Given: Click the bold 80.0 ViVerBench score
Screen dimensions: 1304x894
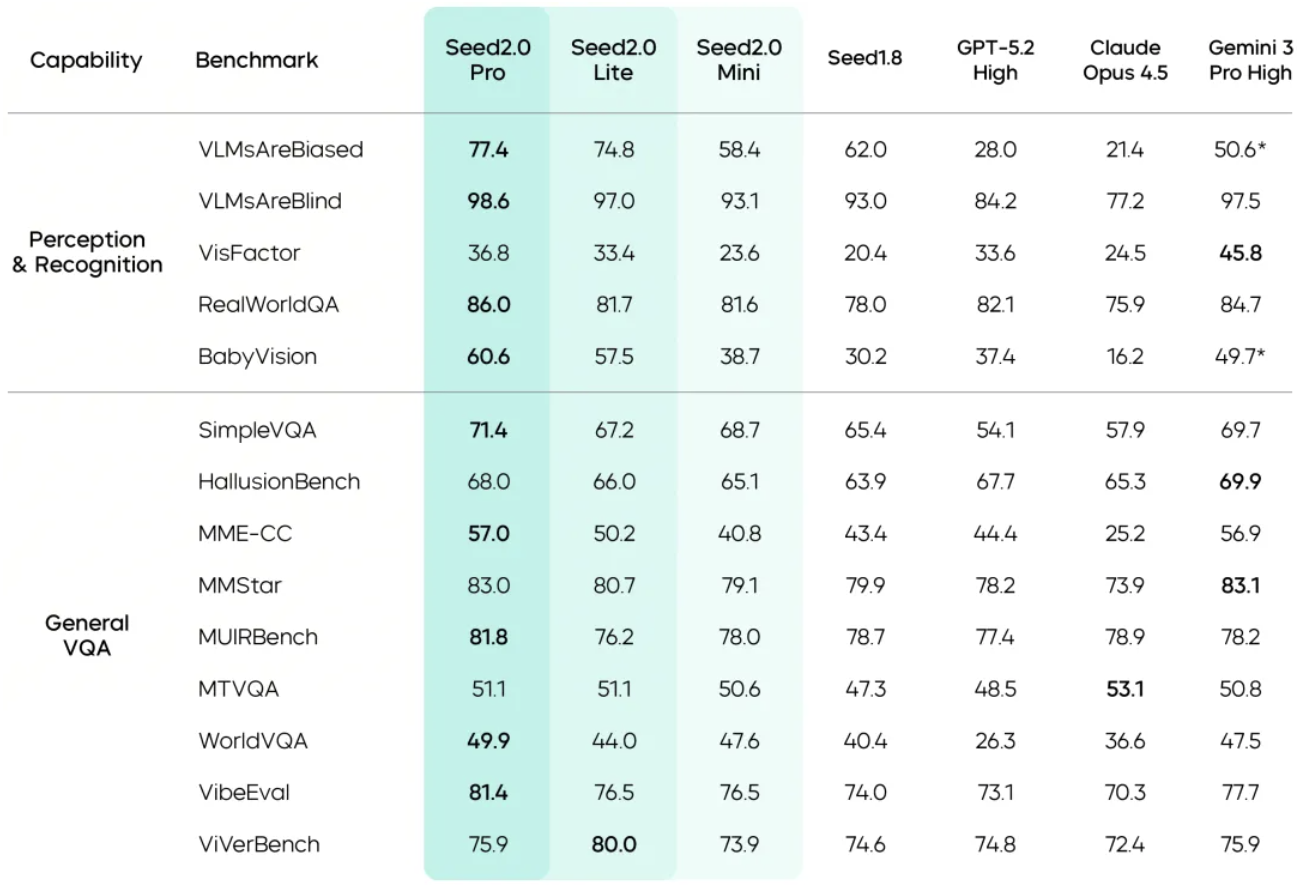Looking at the screenshot, I should tap(613, 844).
